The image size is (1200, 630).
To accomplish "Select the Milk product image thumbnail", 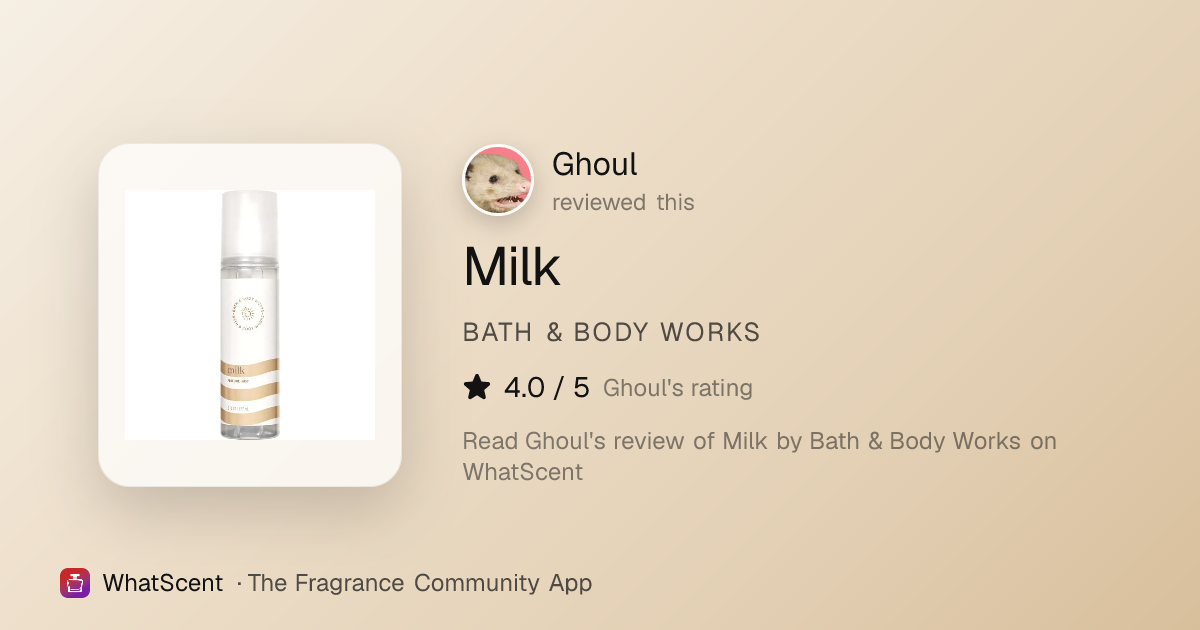I will pos(250,315).
